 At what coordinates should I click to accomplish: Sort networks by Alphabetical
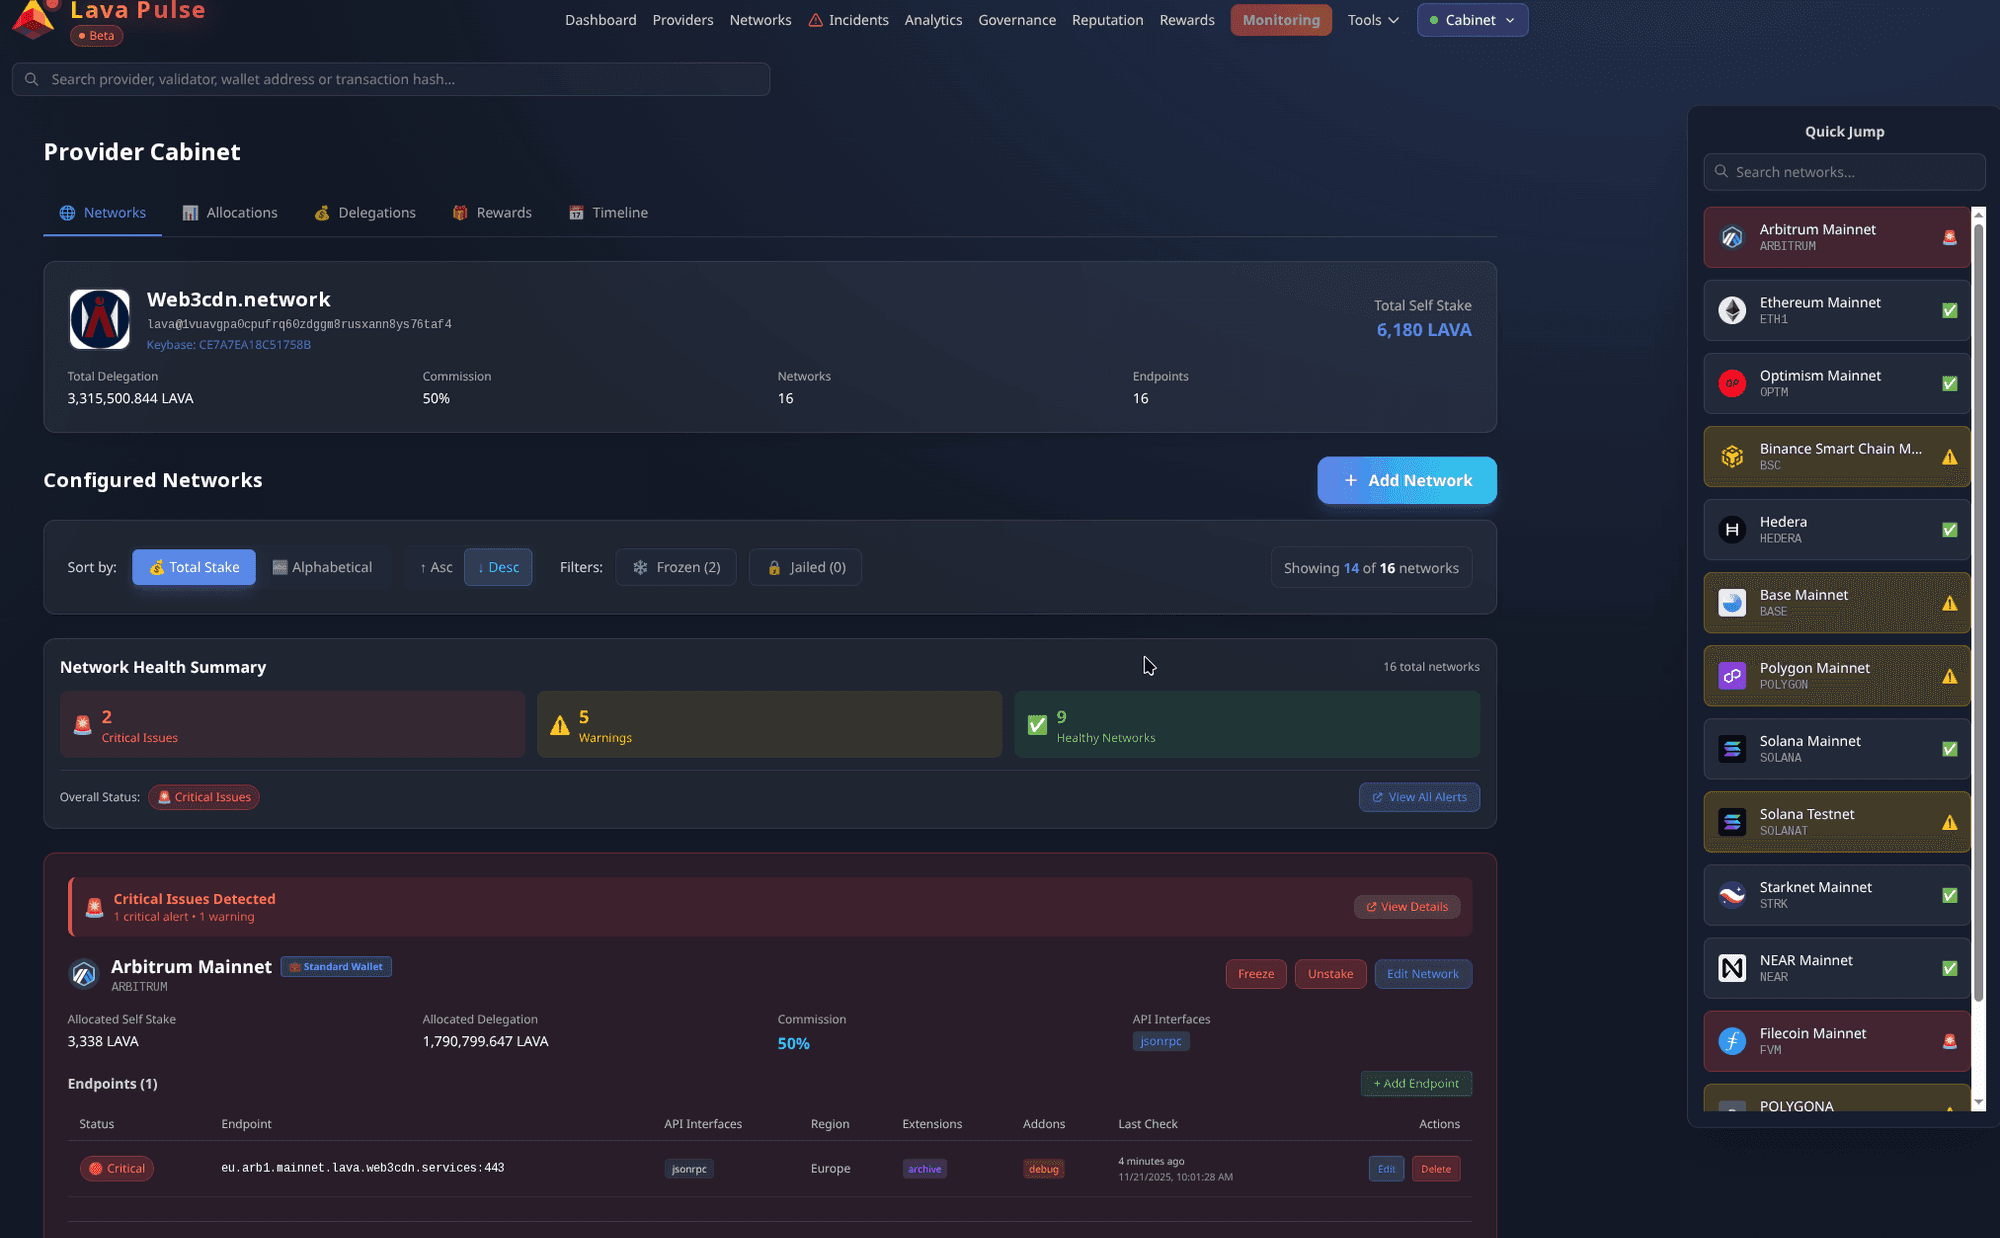point(322,567)
